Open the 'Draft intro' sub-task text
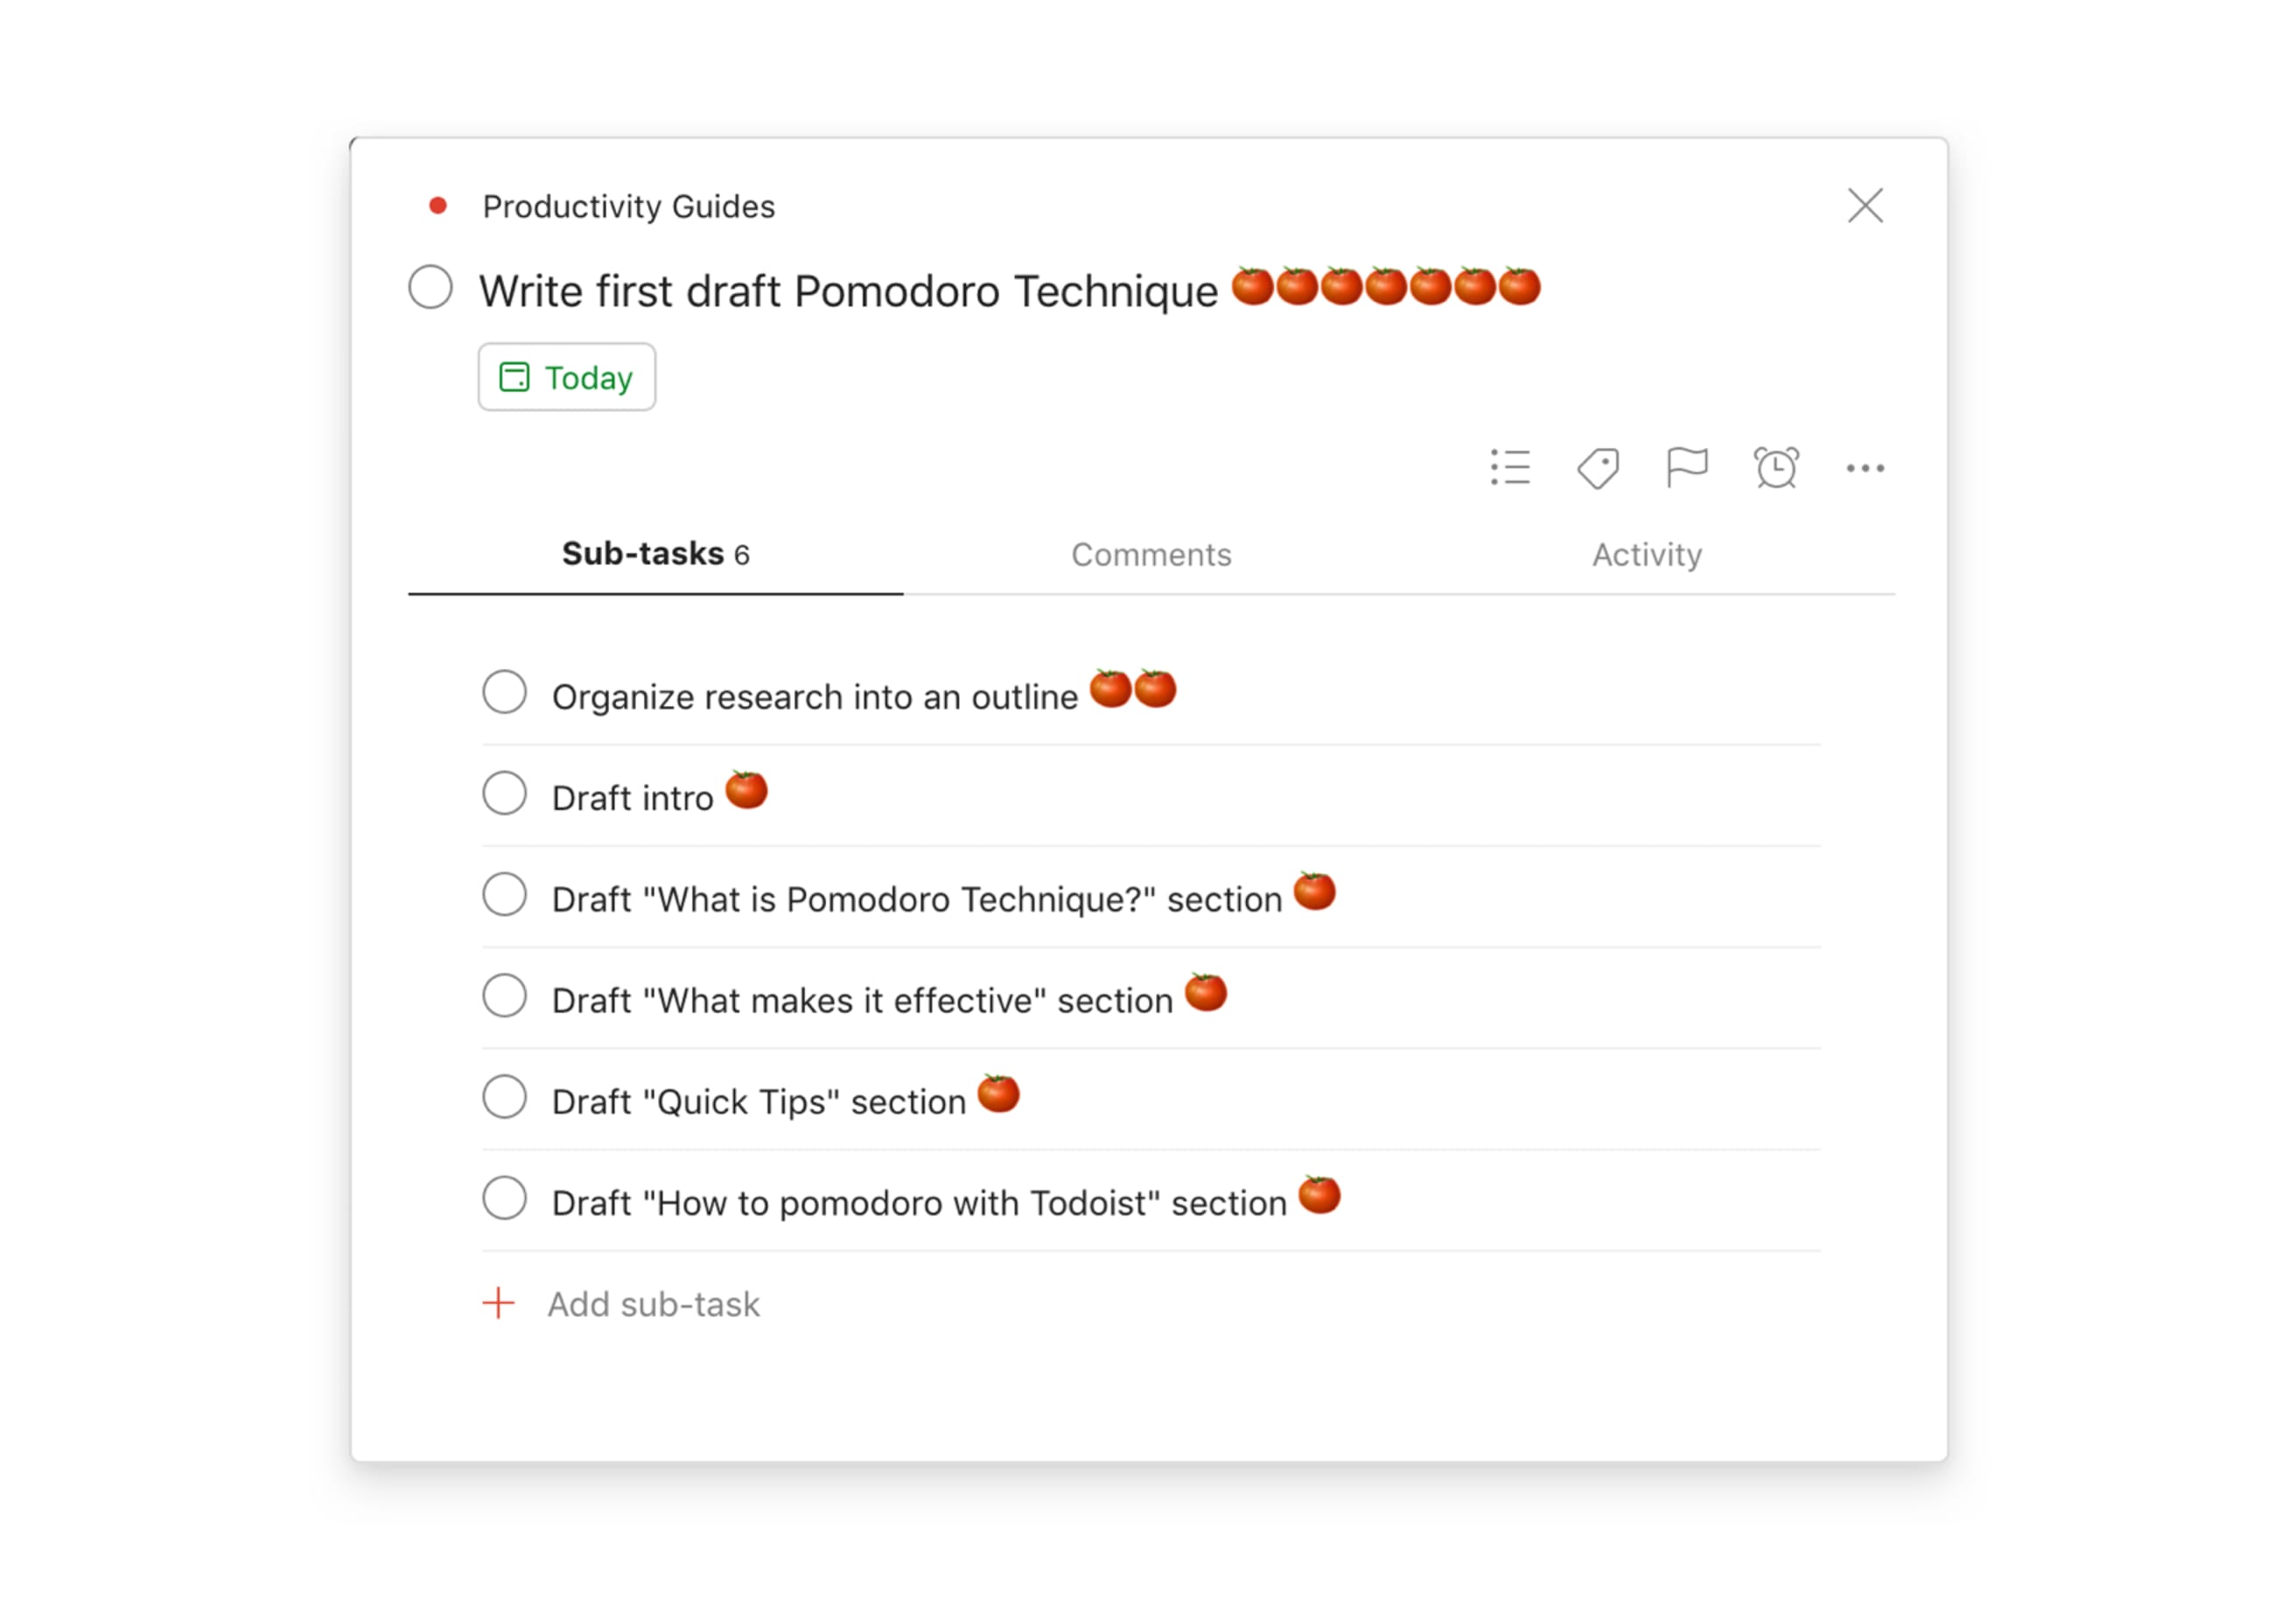Viewport: 2296px width, 1600px height. pyautogui.click(x=632, y=798)
